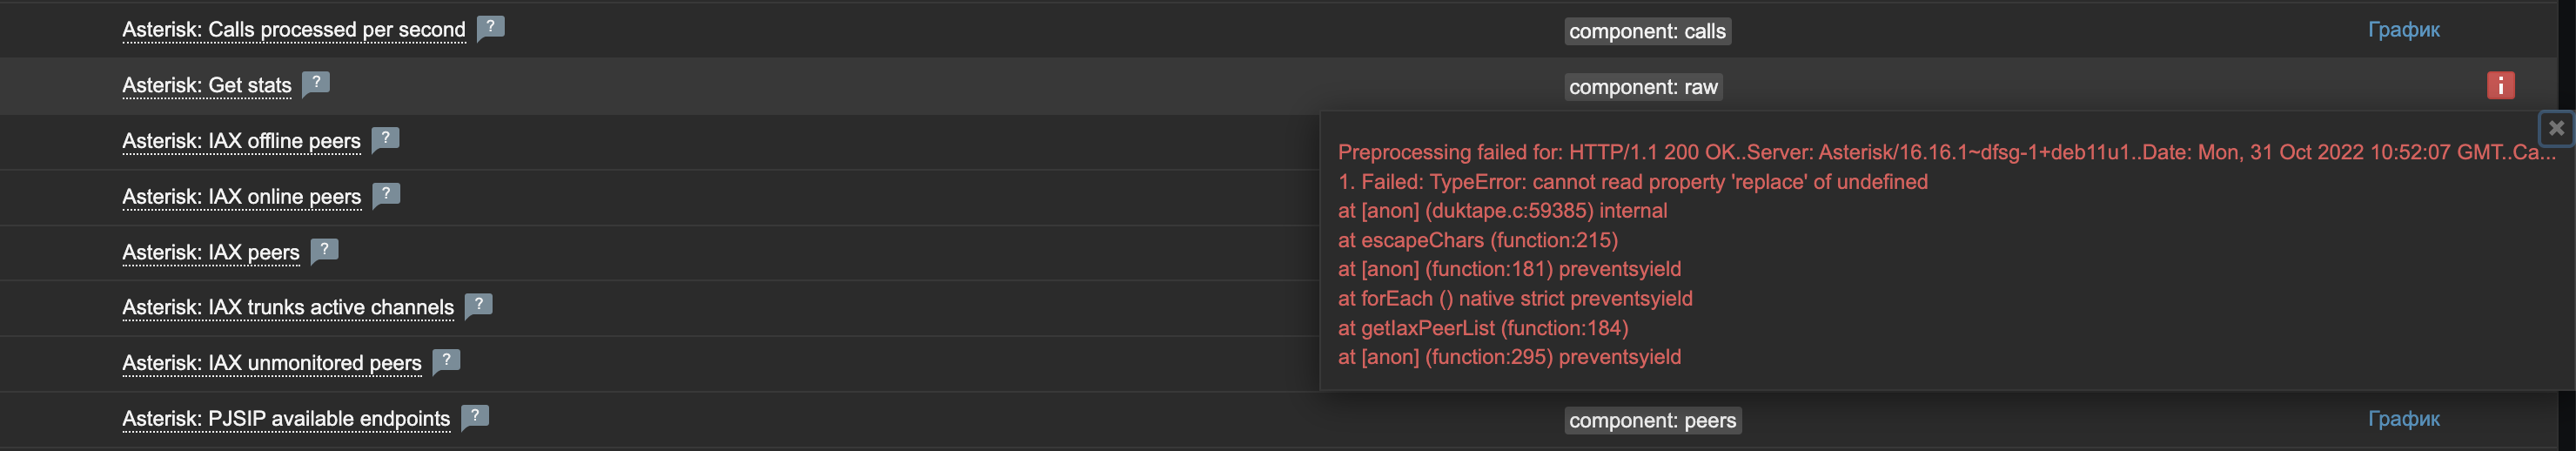Click График link for PJSIP endpoints row
Screen dimensions: 2576x451
pos(2403,419)
